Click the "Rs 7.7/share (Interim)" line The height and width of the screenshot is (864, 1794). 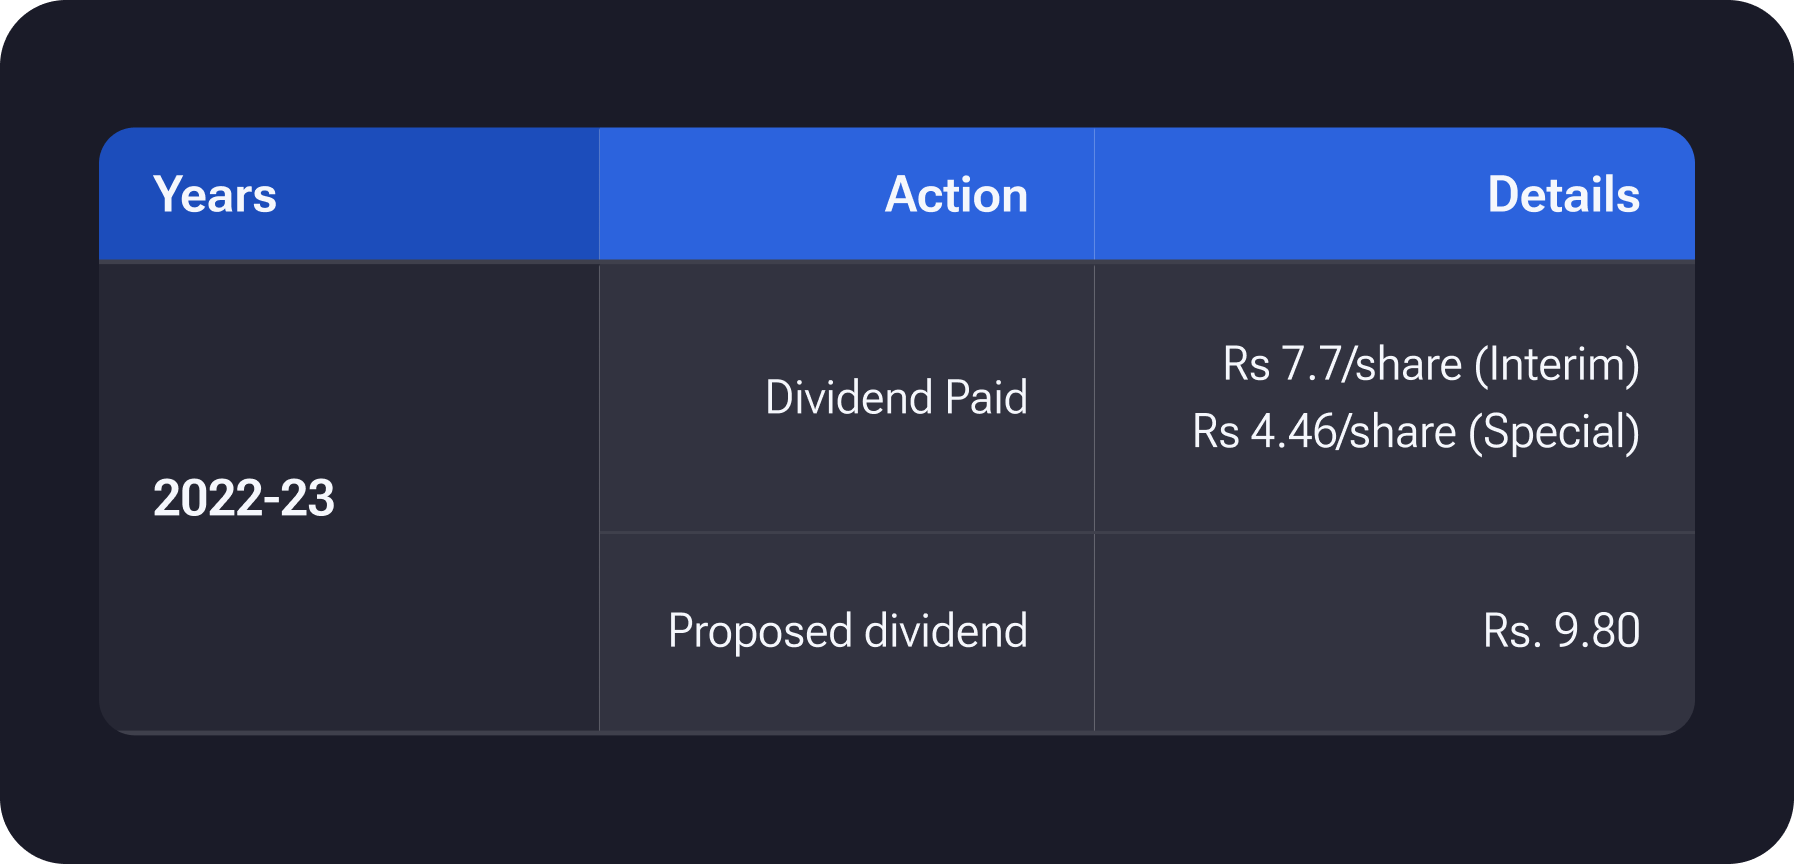pos(1430,364)
